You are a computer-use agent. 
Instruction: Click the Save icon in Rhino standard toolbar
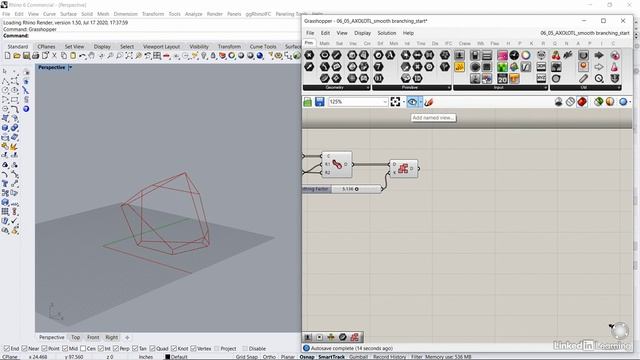(26, 56)
